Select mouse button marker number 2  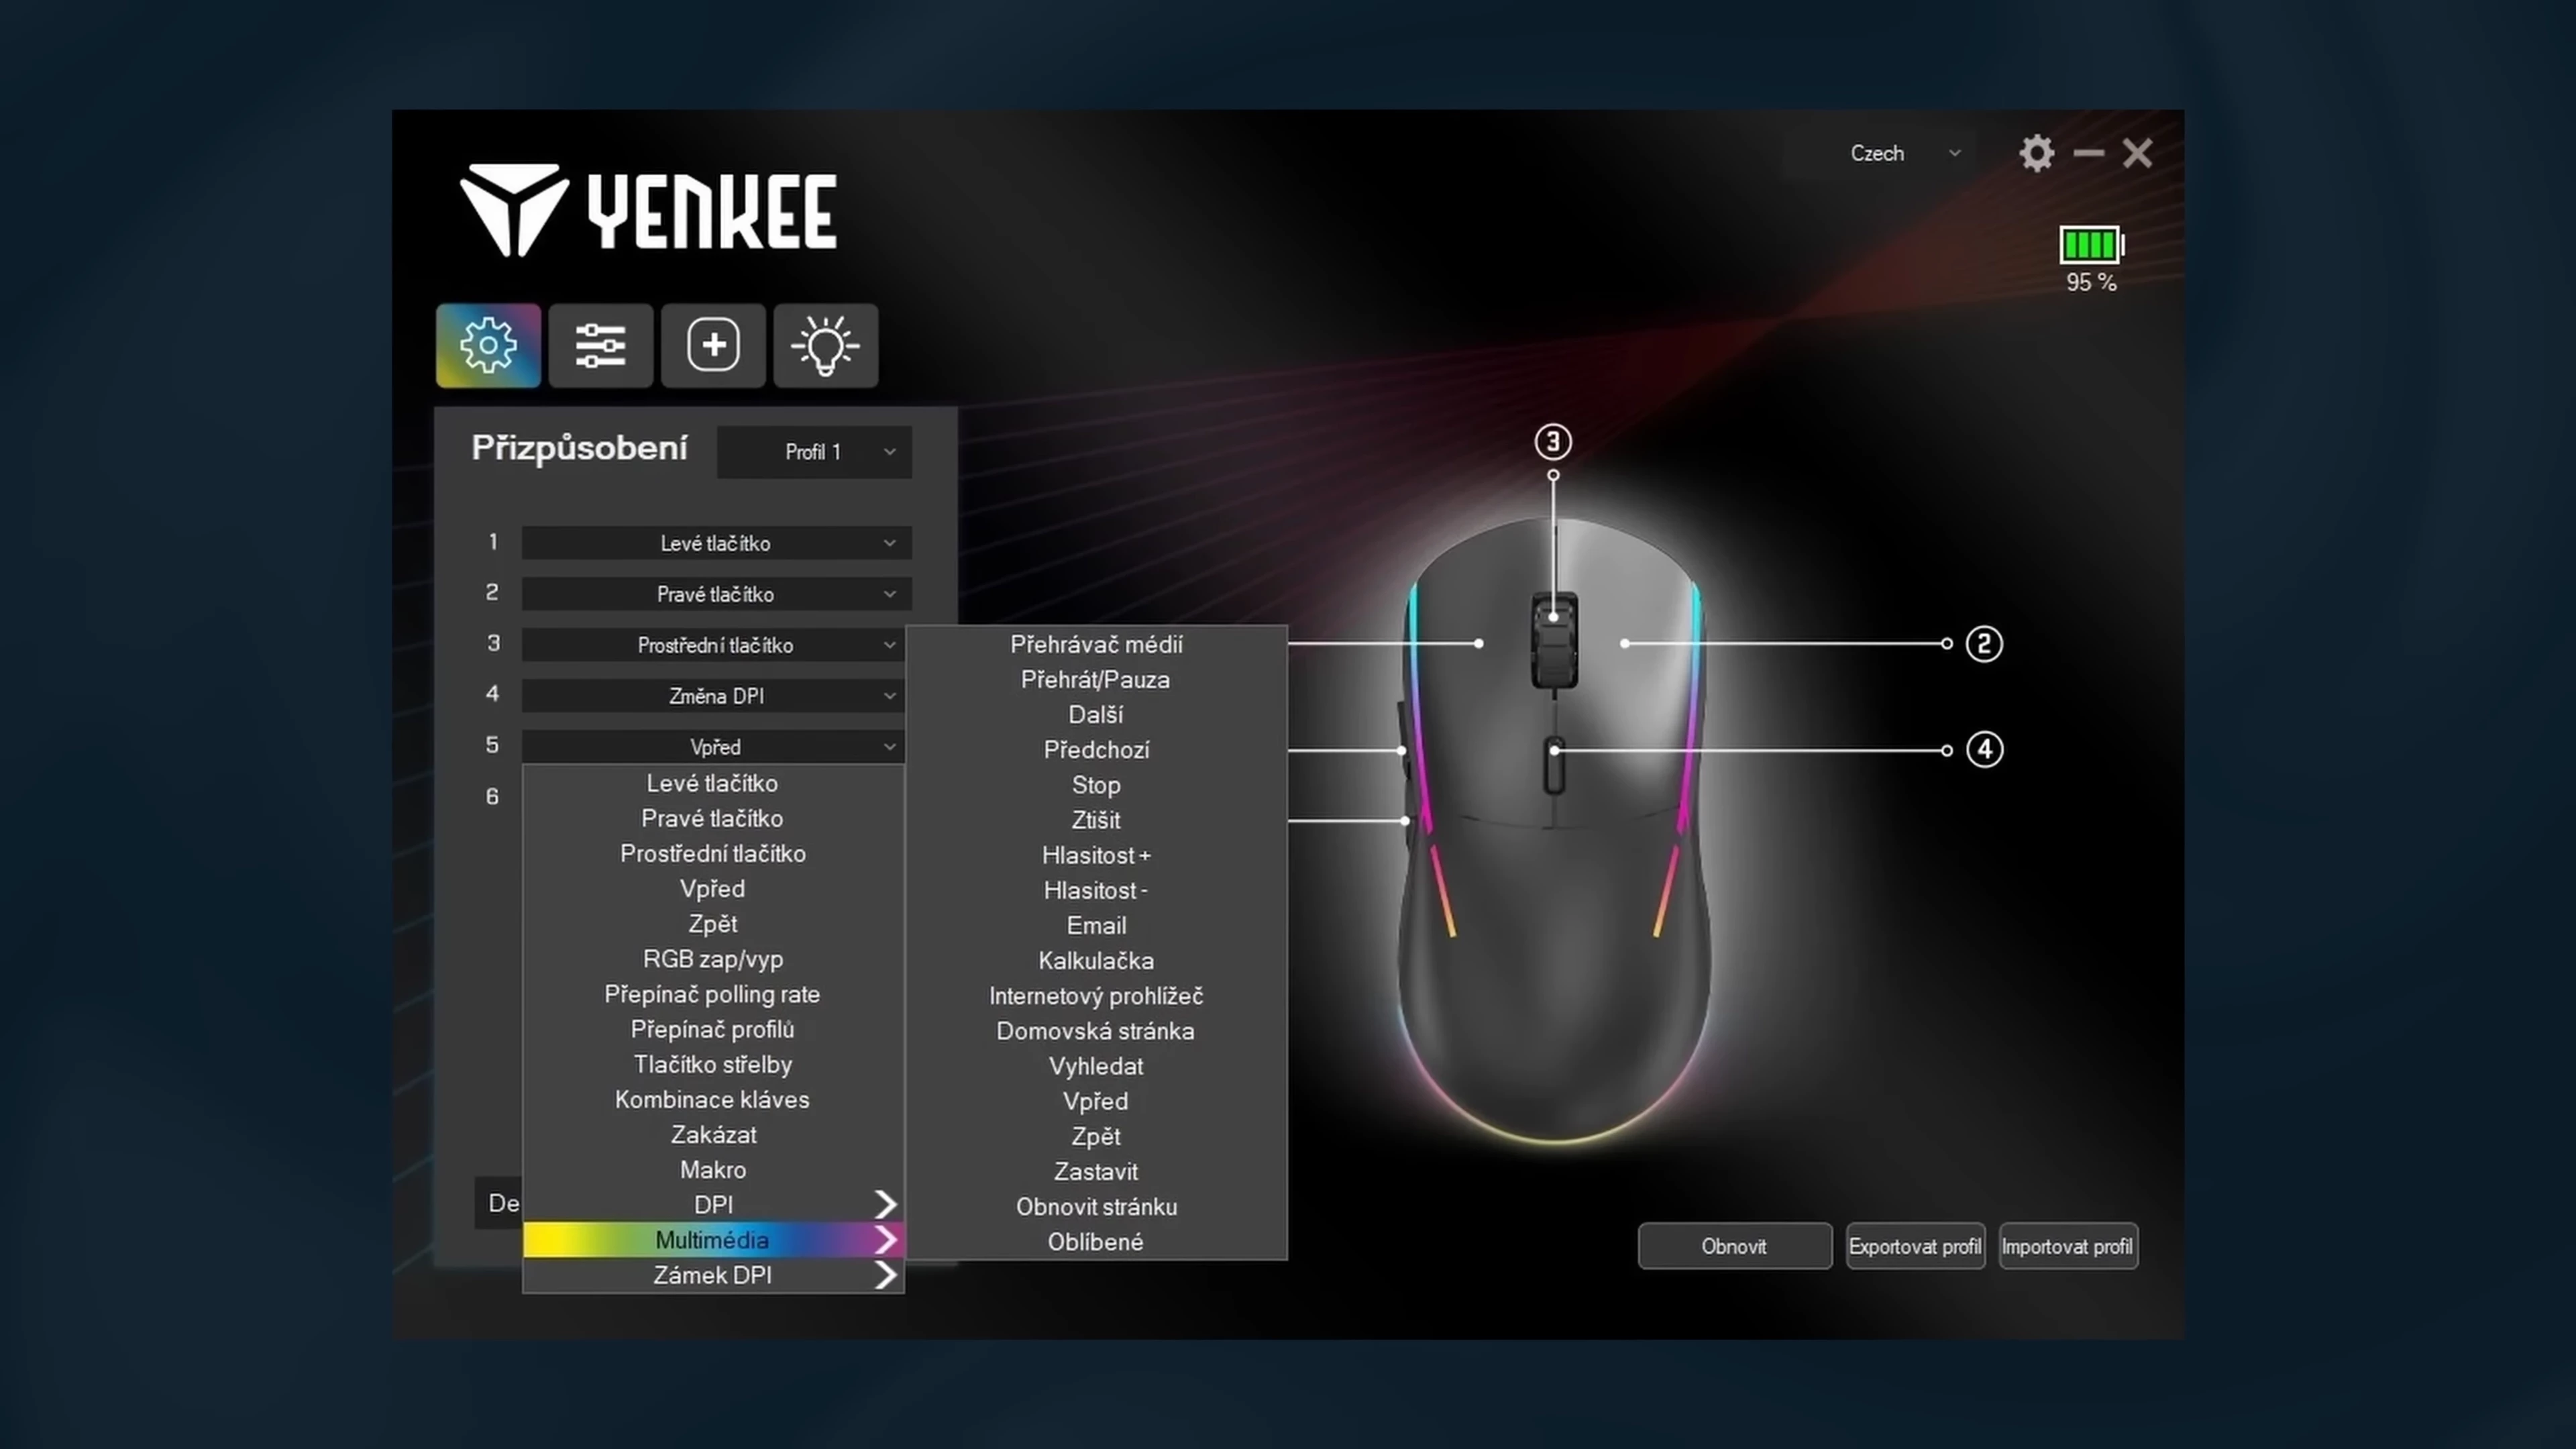(x=1984, y=644)
